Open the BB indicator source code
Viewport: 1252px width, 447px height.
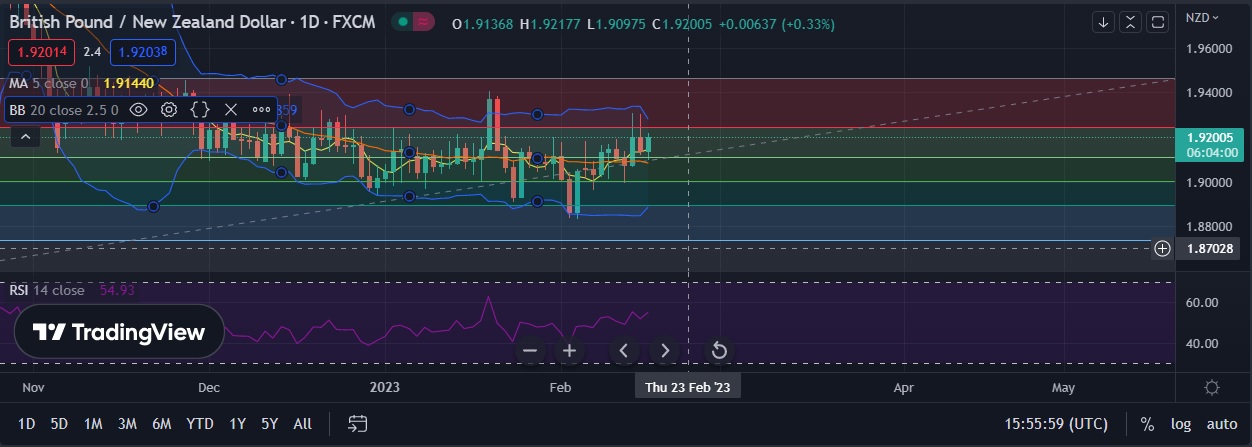200,110
